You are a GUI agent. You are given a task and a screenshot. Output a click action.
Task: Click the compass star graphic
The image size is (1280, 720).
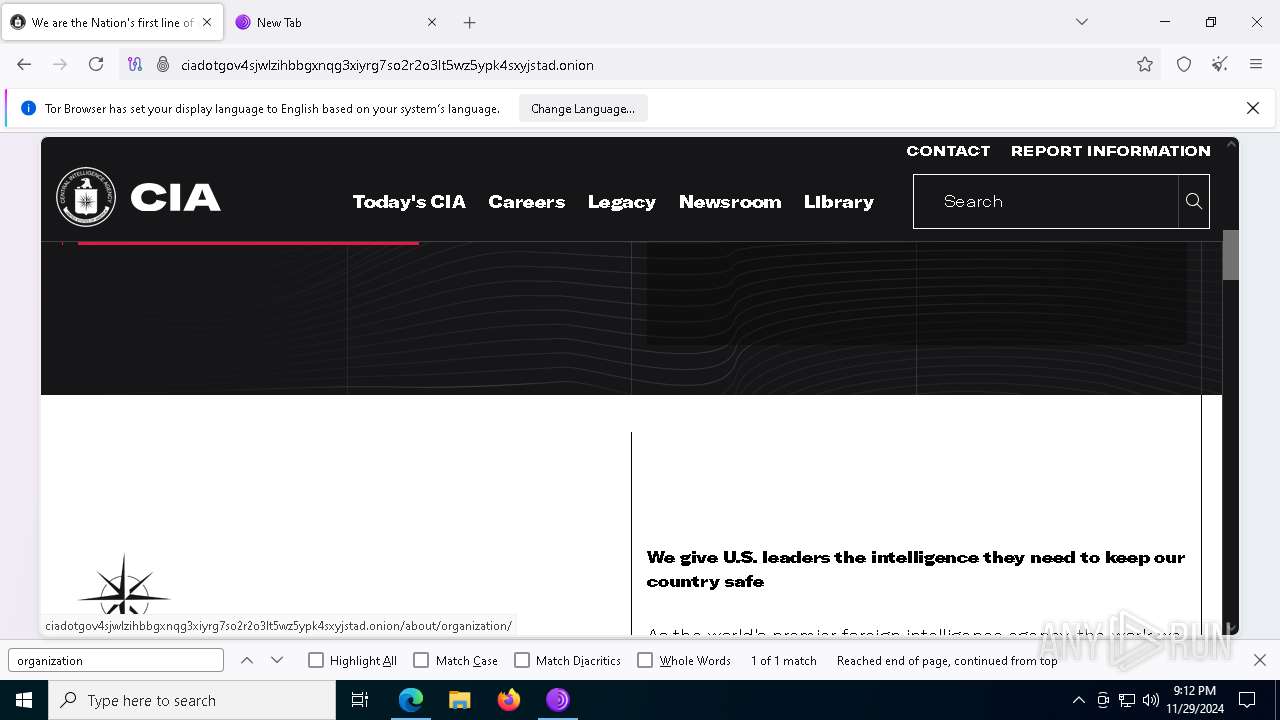click(124, 584)
